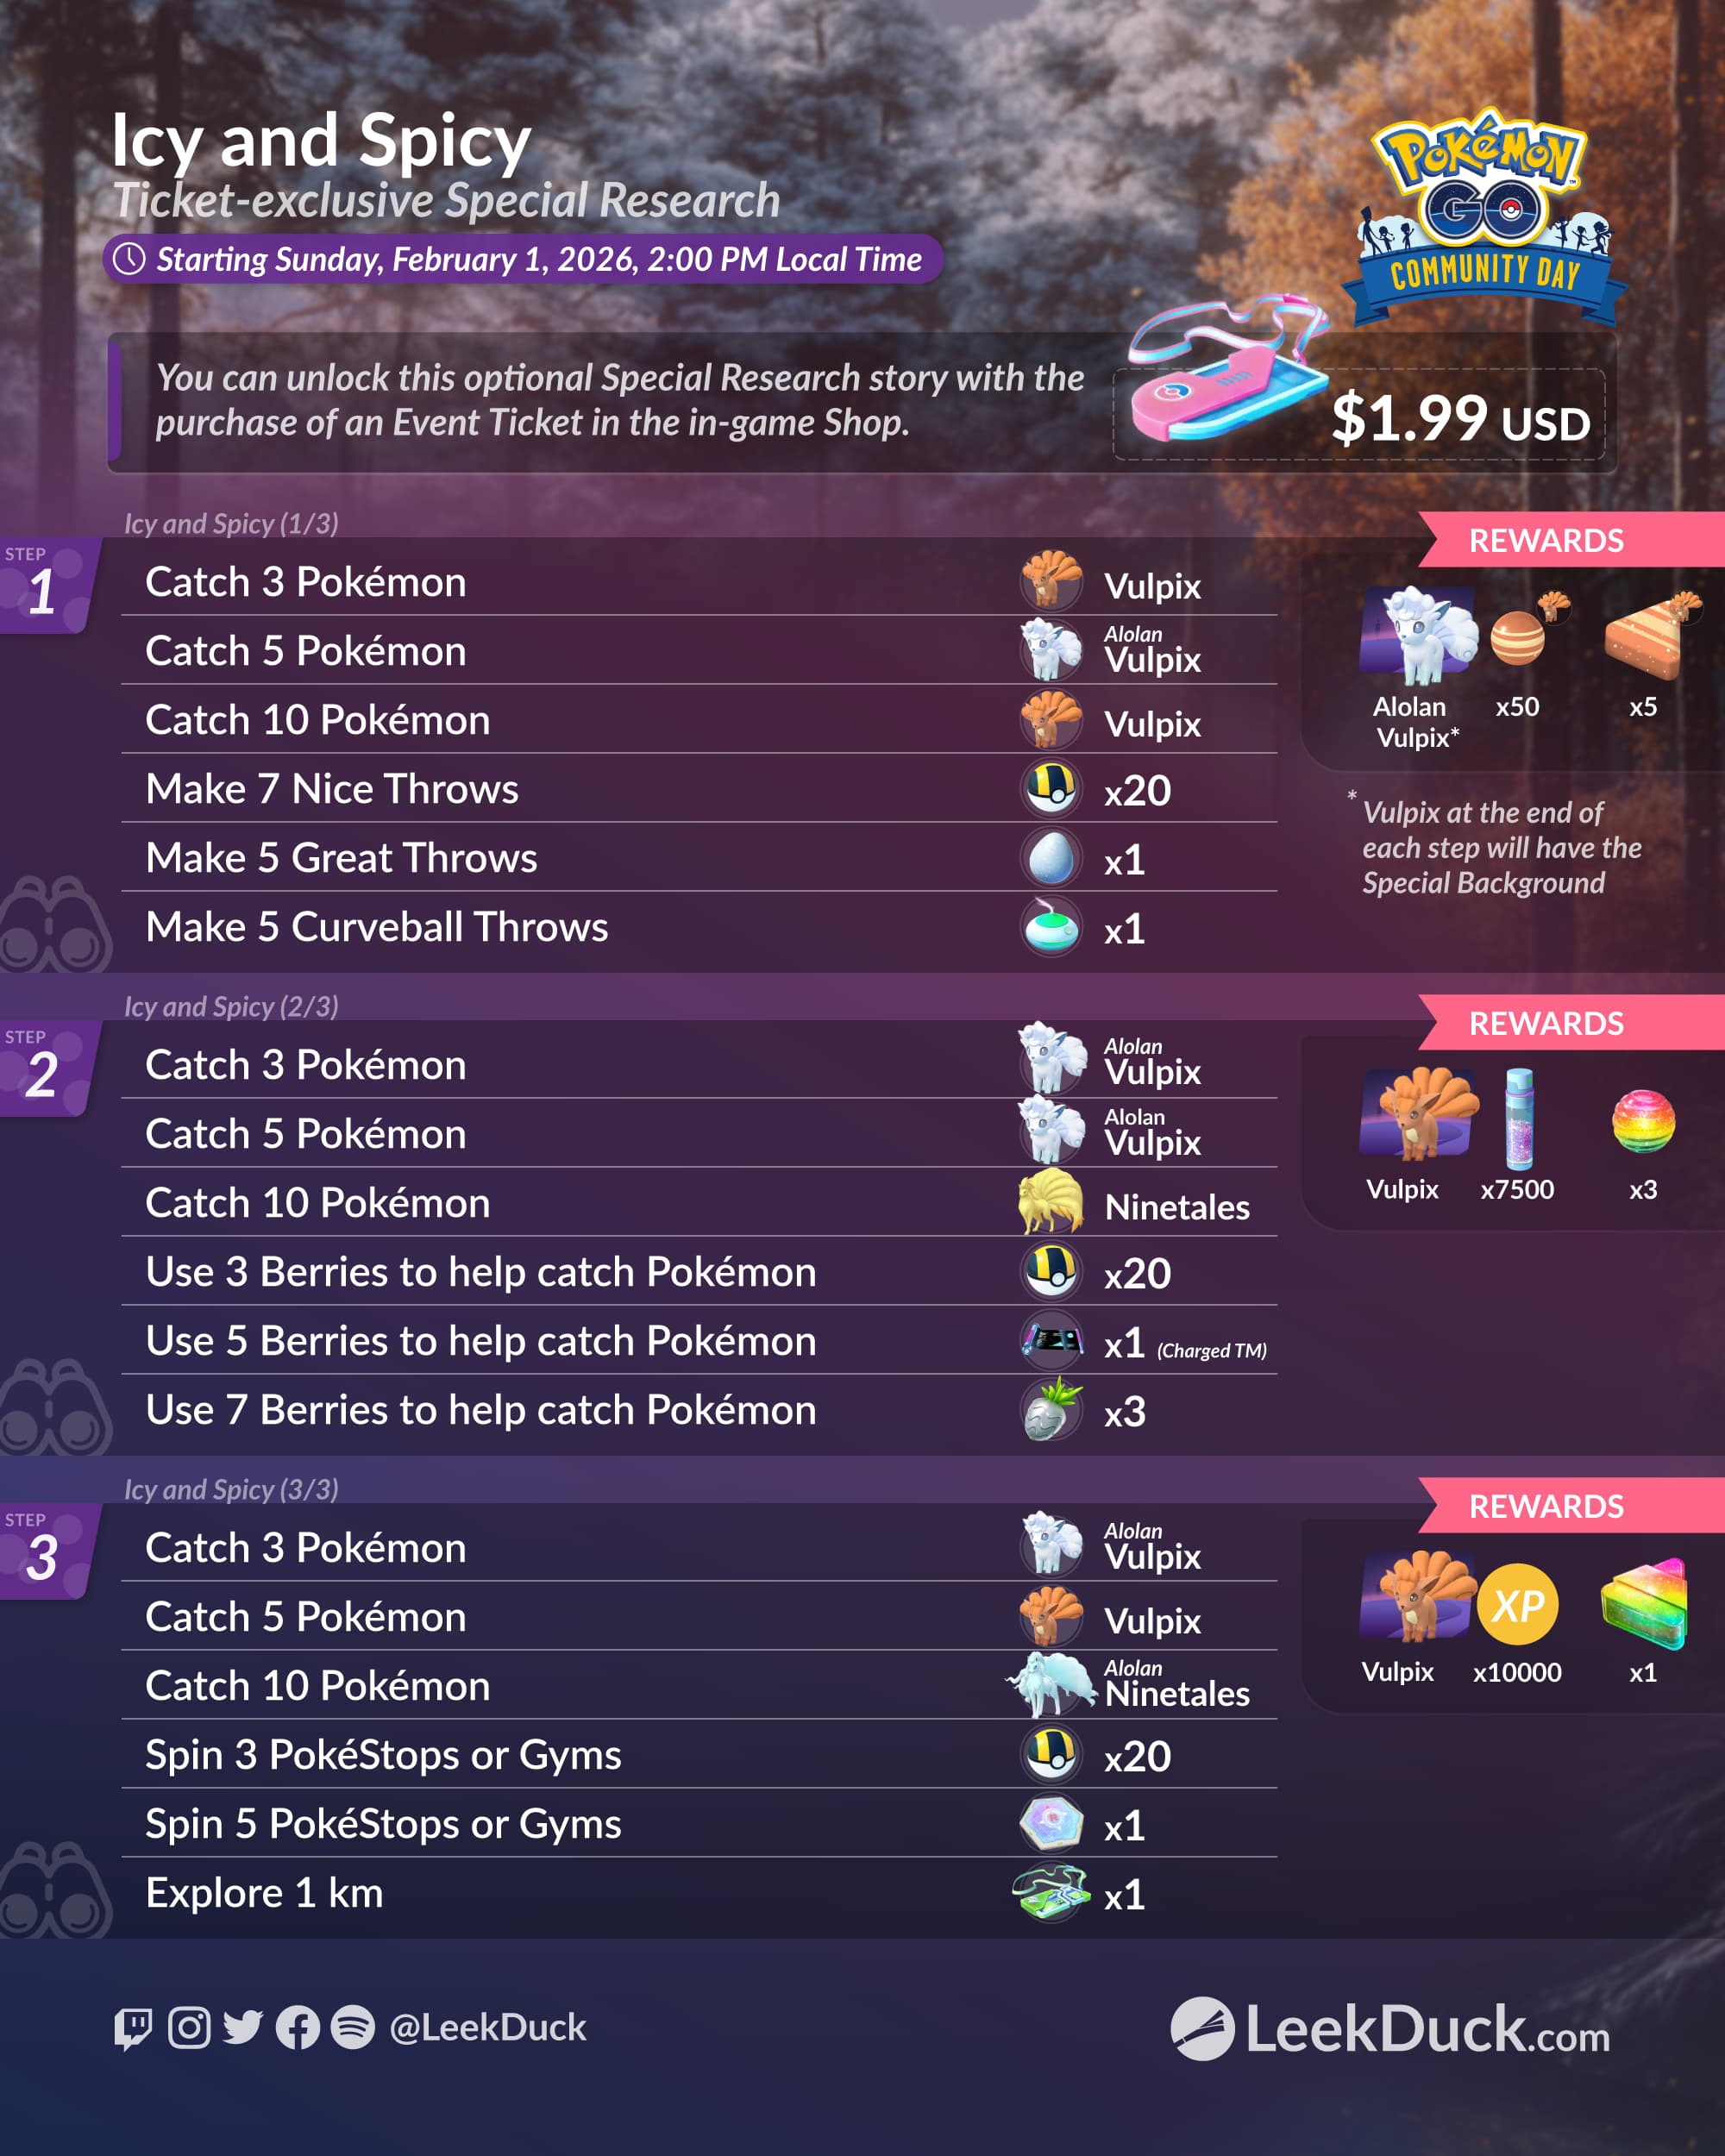The height and width of the screenshot is (2156, 1725).
Task: Click the @LeekDuck handle text
Action: click(x=488, y=2027)
